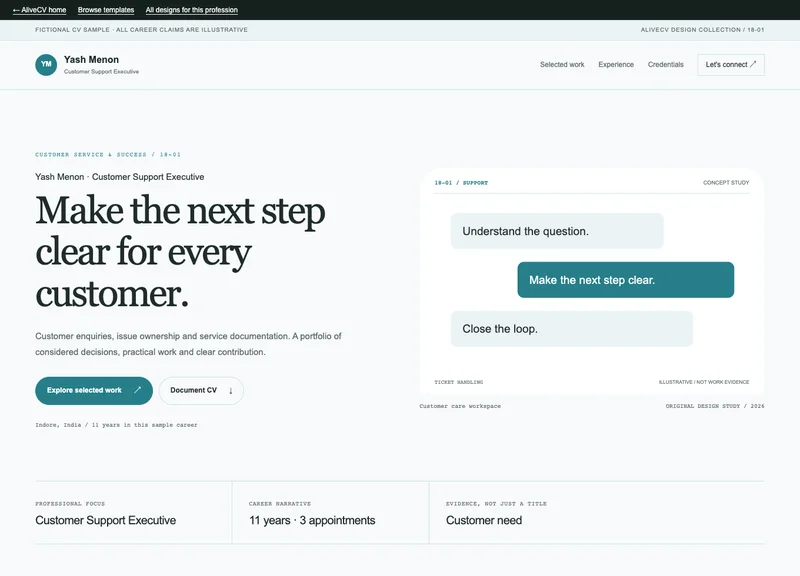
Task: Click the Indore, India location line
Action: [x=116, y=424]
